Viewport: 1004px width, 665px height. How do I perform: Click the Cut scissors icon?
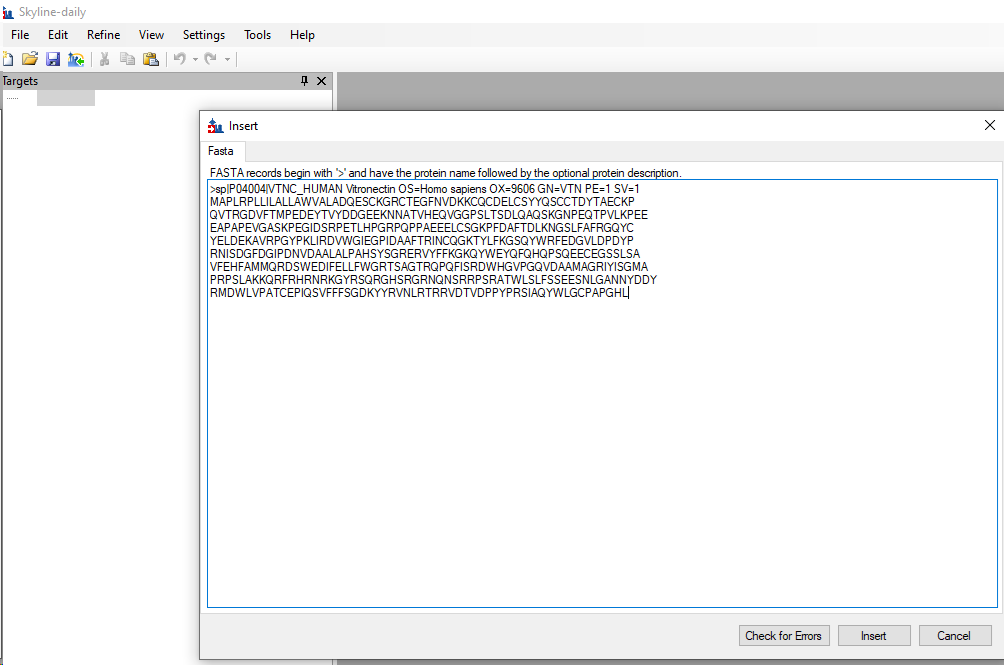pyautogui.click(x=104, y=59)
